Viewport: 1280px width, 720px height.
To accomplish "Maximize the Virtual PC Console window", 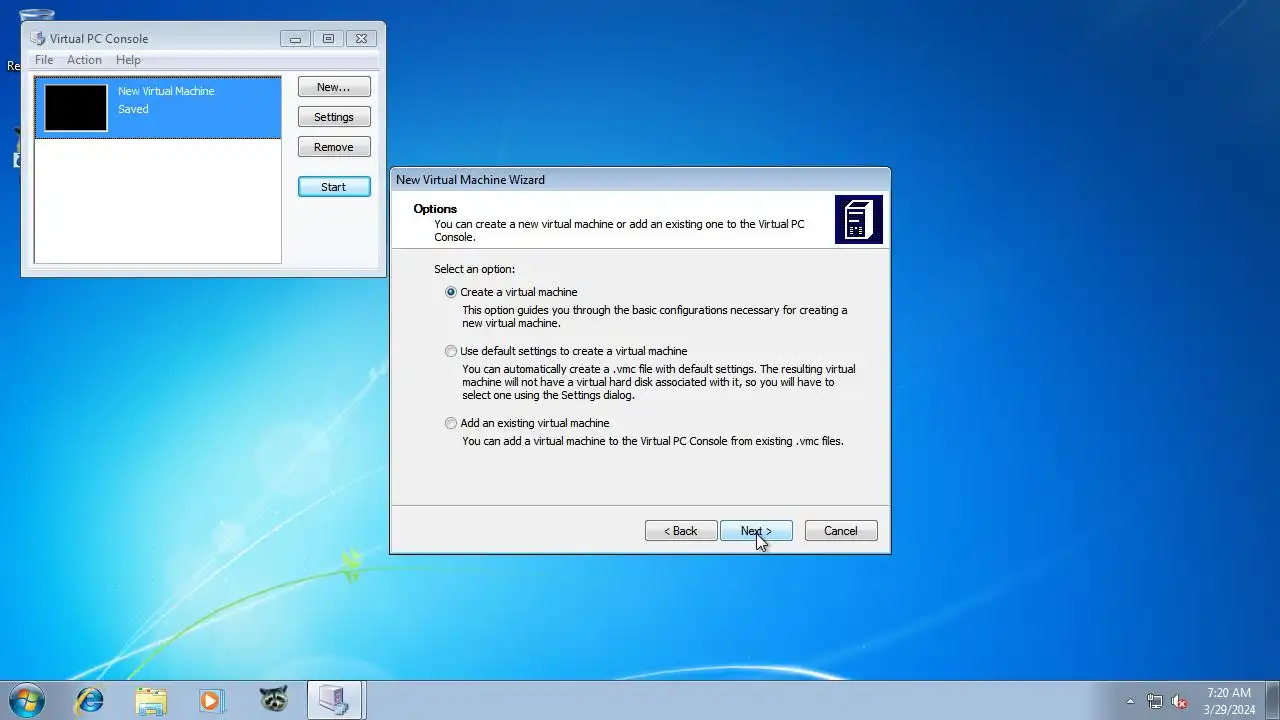I will click(x=328, y=38).
